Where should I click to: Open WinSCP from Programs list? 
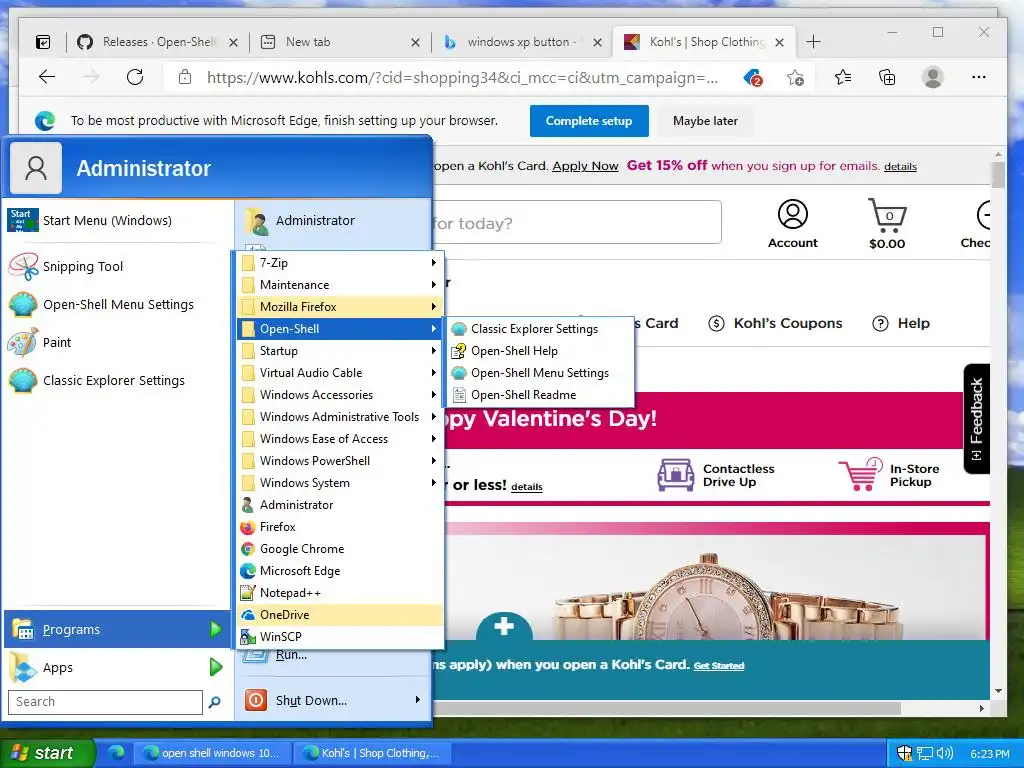340,637
